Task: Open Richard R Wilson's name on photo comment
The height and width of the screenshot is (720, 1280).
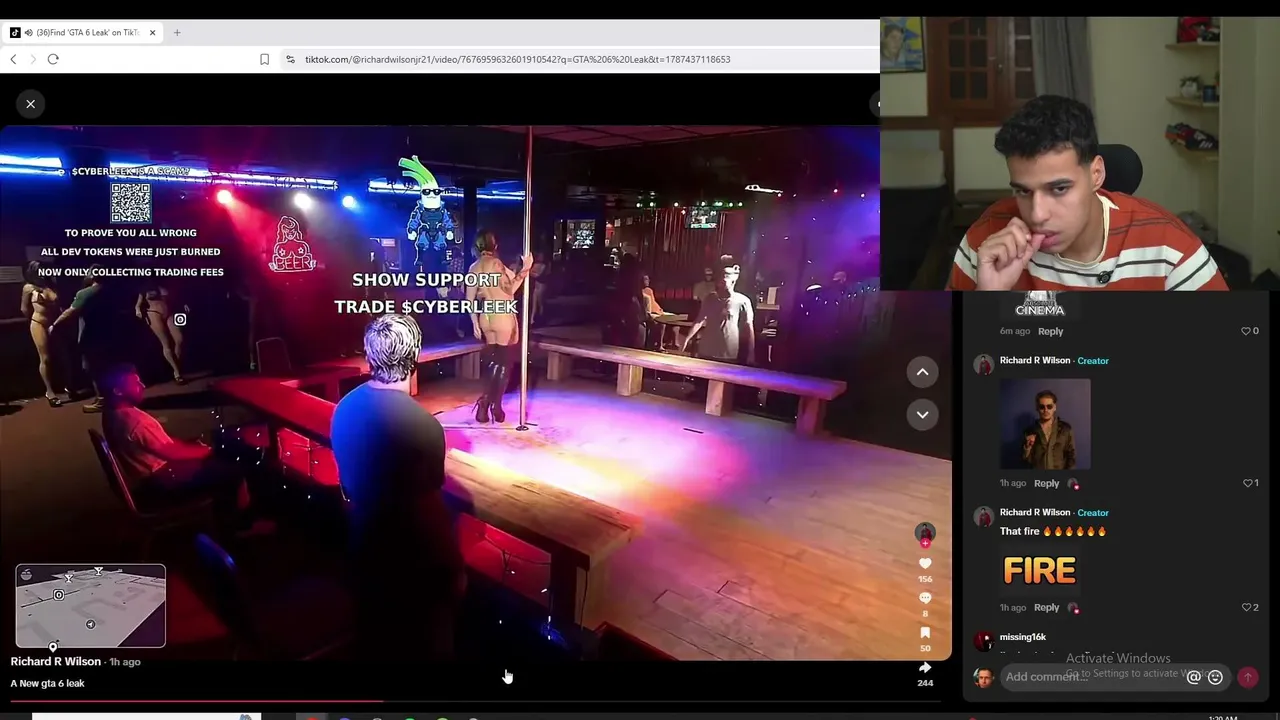Action: [1035, 360]
